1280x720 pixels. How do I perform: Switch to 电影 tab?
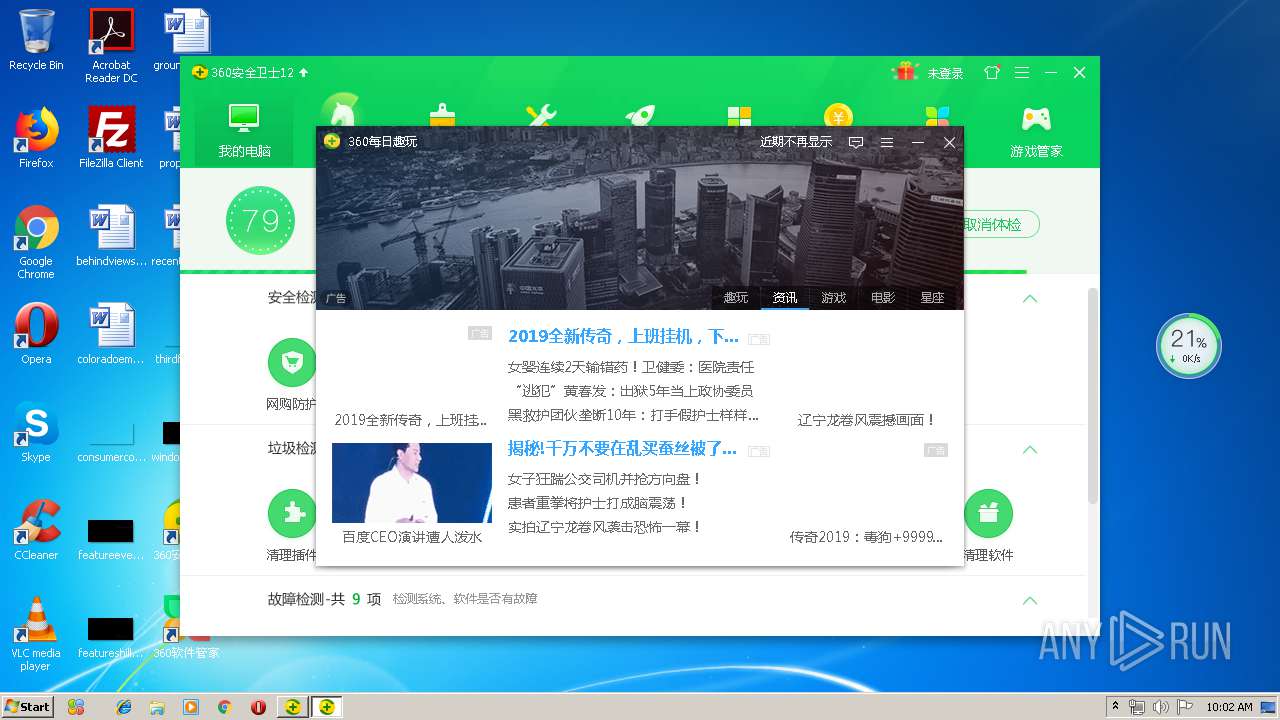883,298
